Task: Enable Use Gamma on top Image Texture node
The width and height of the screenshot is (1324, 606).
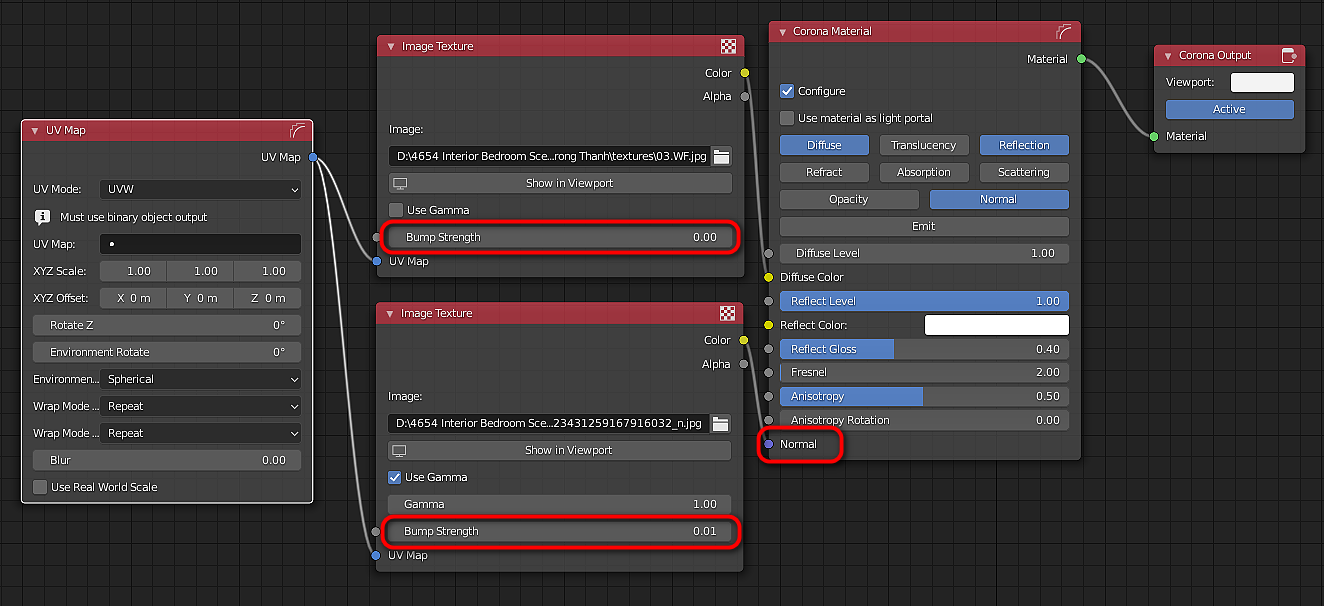Action: [x=396, y=210]
